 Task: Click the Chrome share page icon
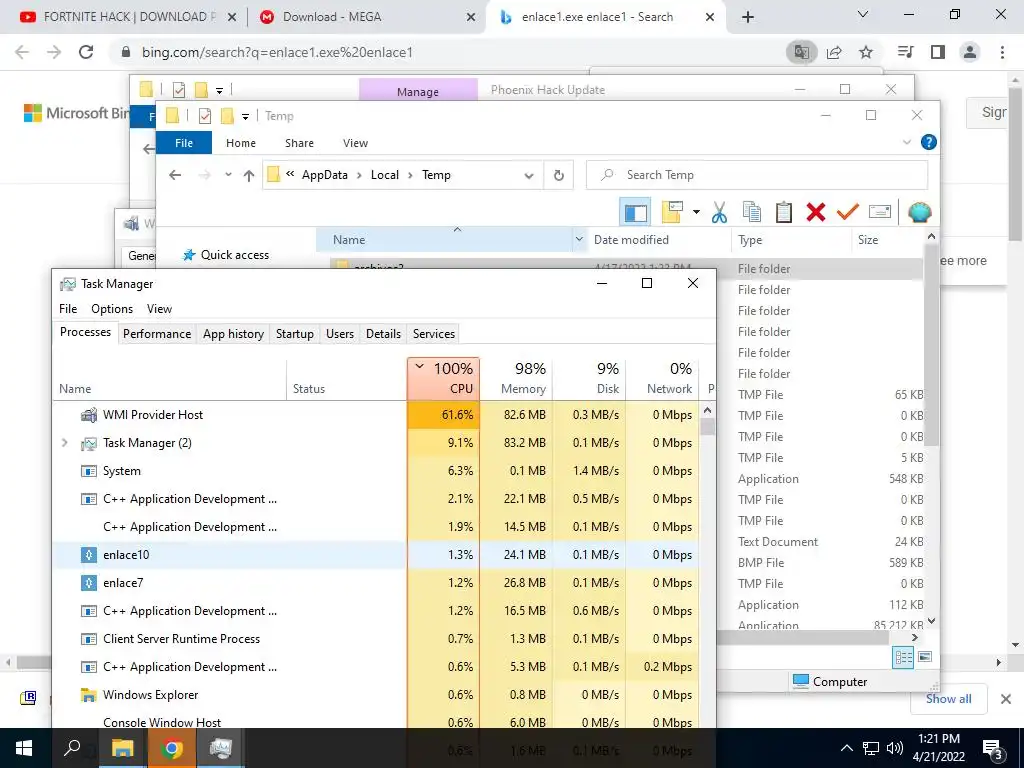pyautogui.click(x=834, y=52)
